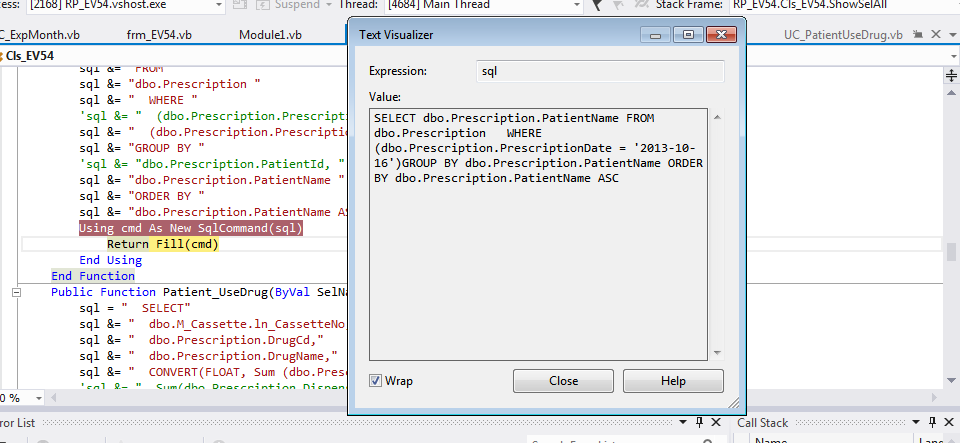Open the Cls_EV54 class navigation dropdown
This screenshot has height=443, width=960.
point(953,56)
